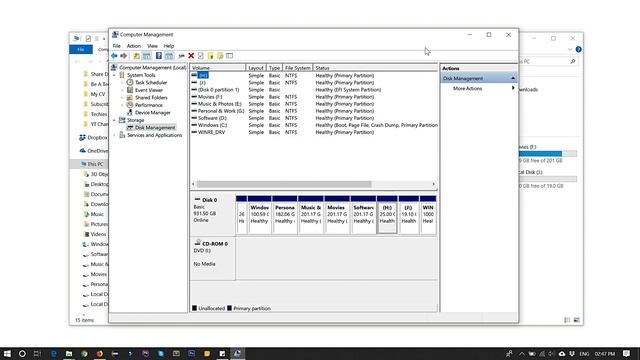Click the Unallocated black legend swatch

click(194, 308)
